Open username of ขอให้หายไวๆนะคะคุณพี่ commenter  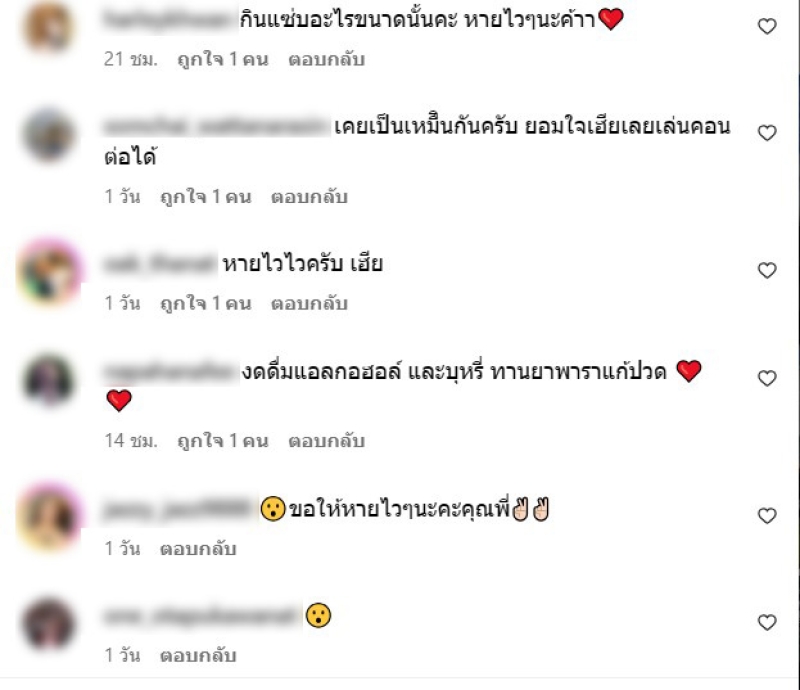tap(179, 509)
